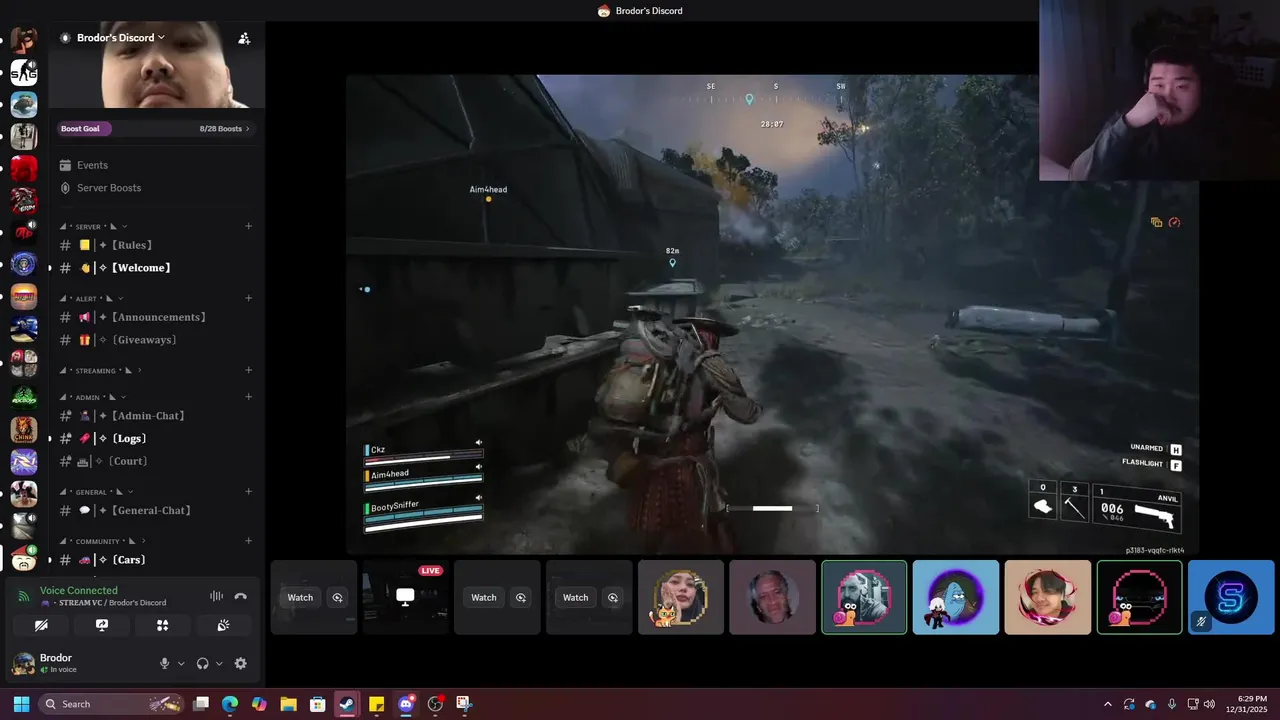This screenshot has height=720, width=1280.
Task: Open the Windows Start menu
Action: point(21,704)
